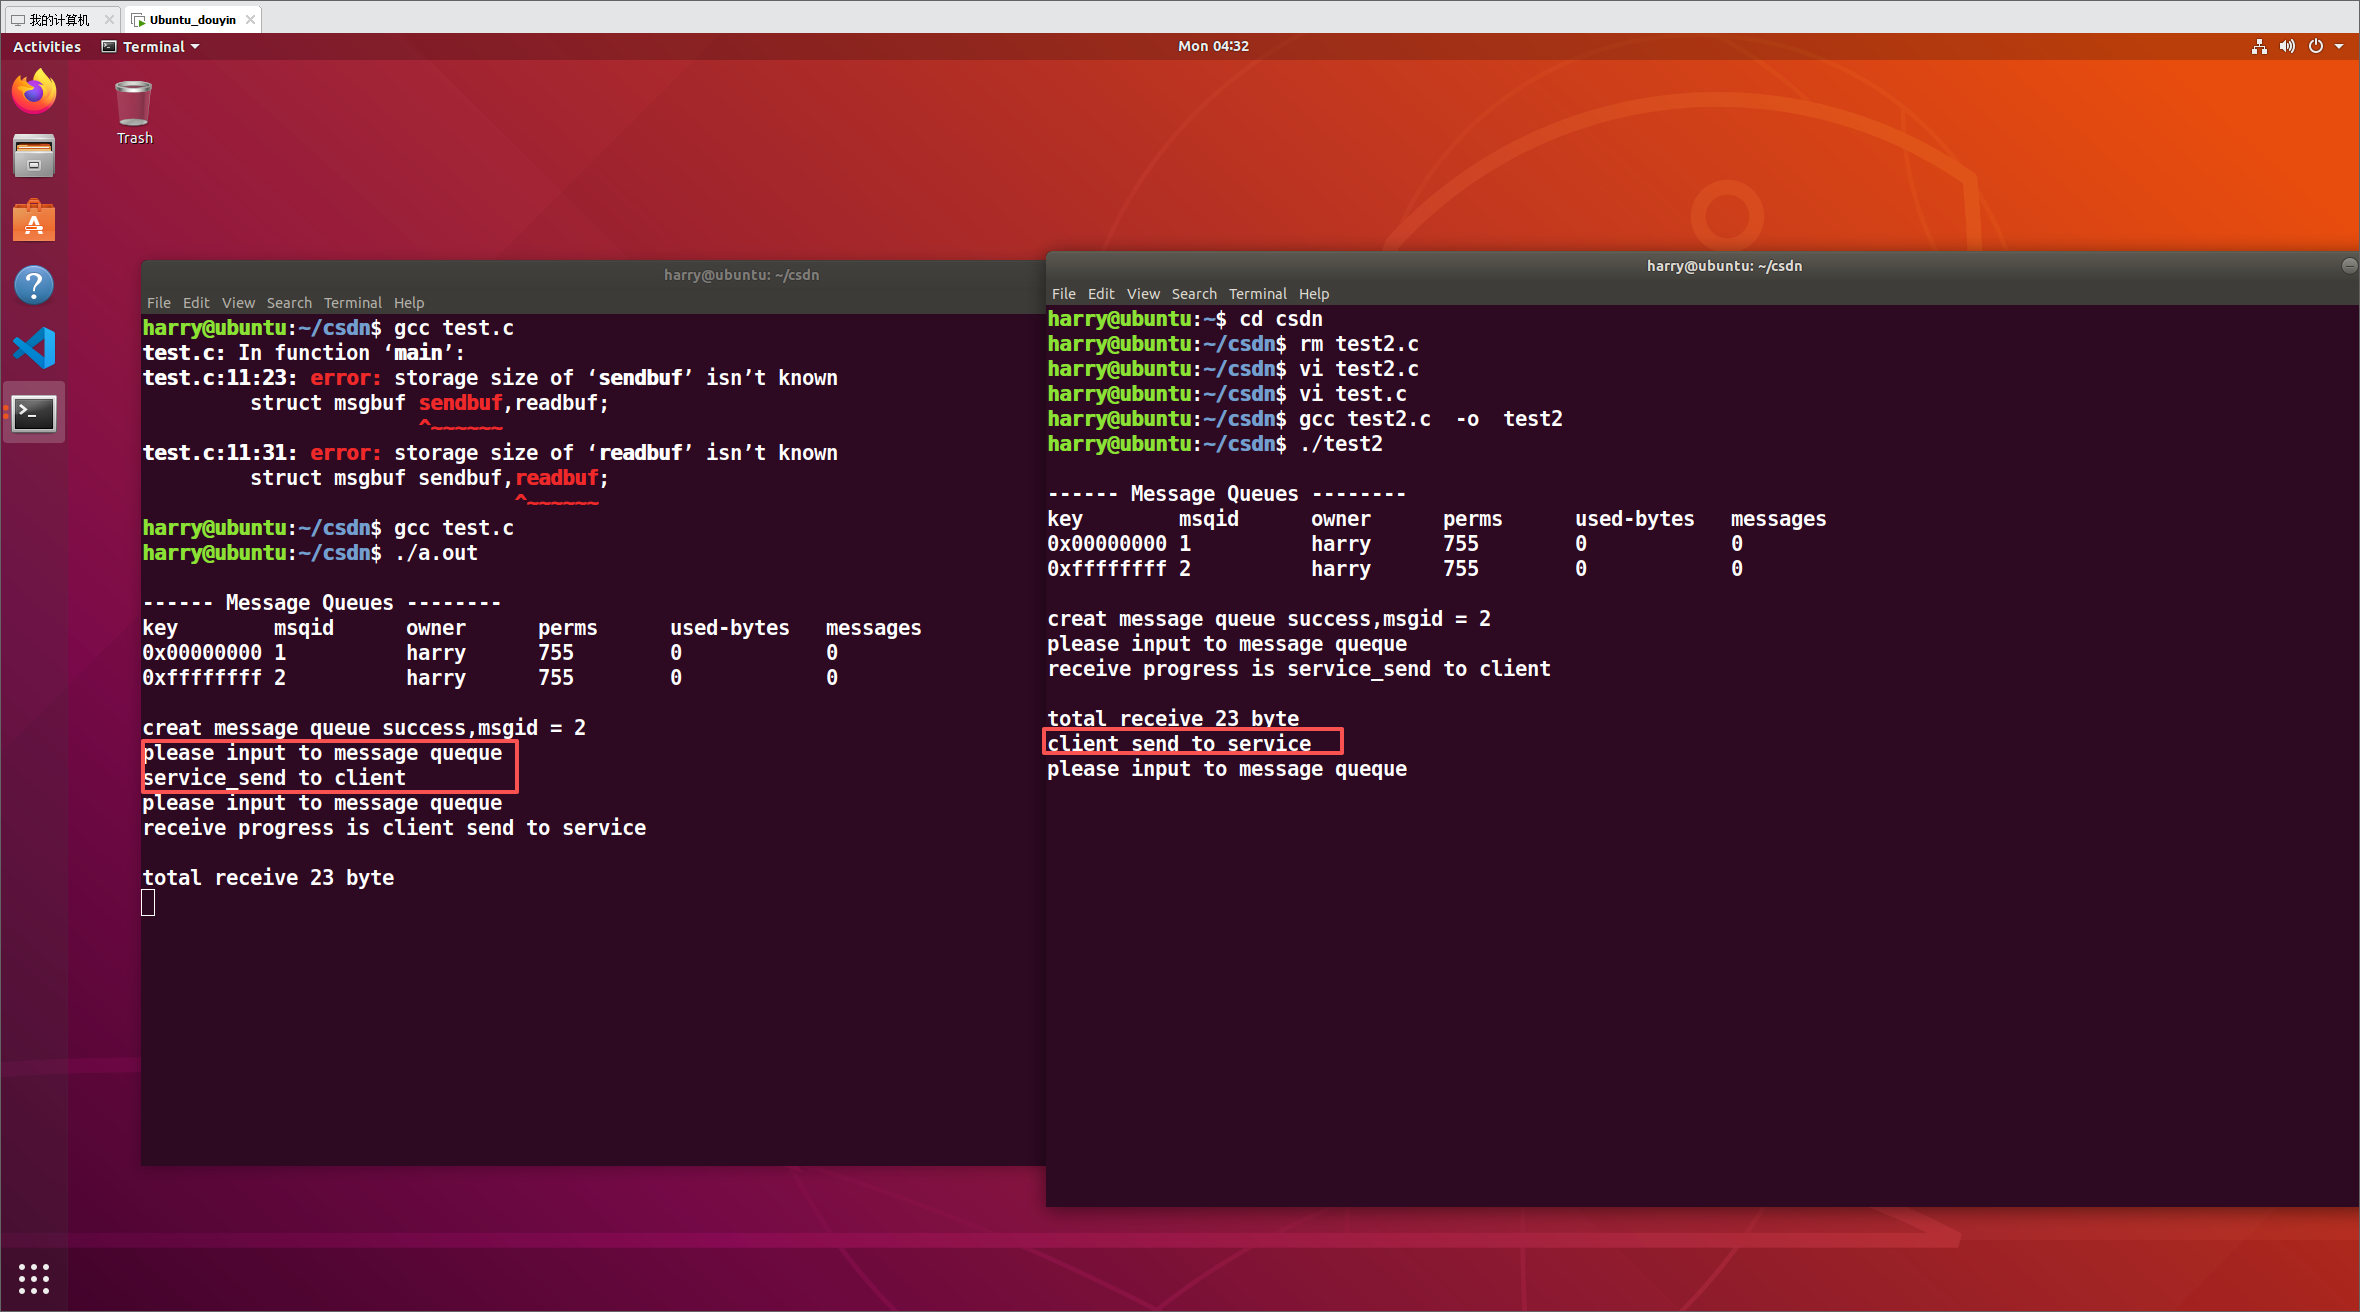Open Search menu in right terminal
The height and width of the screenshot is (1312, 2360).
click(1194, 293)
